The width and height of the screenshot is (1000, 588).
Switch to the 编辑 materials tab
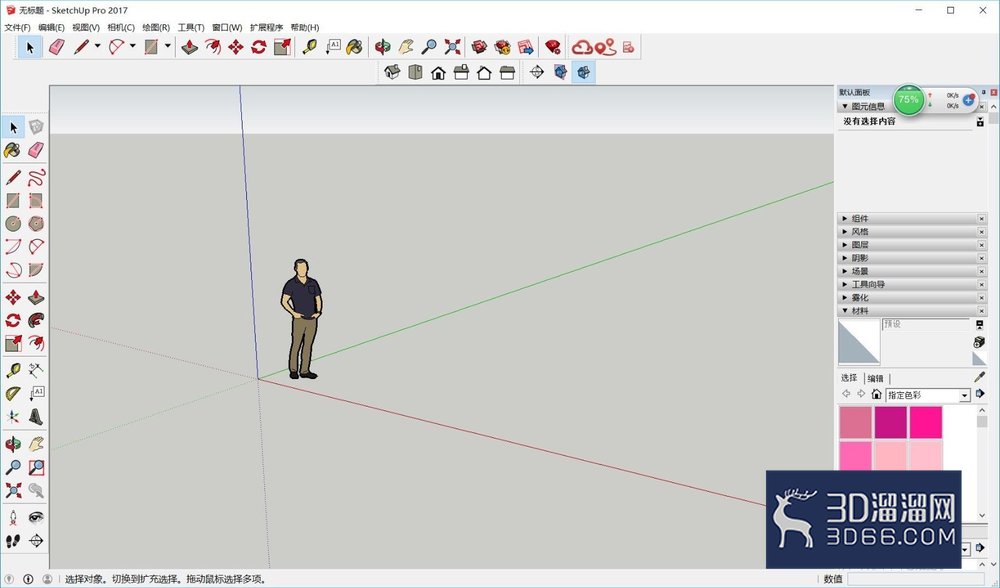[876, 378]
